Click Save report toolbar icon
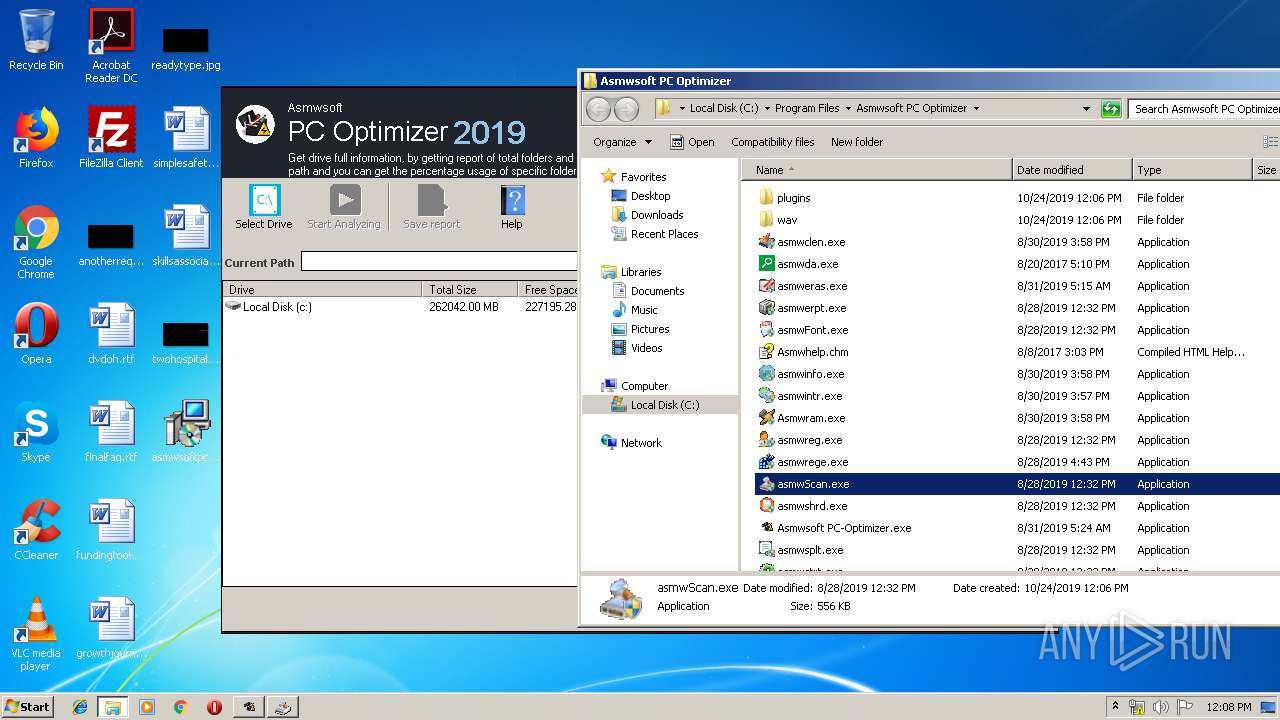Image resolution: width=1280 pixels, height=720 pixels. (x=431, y=208)
